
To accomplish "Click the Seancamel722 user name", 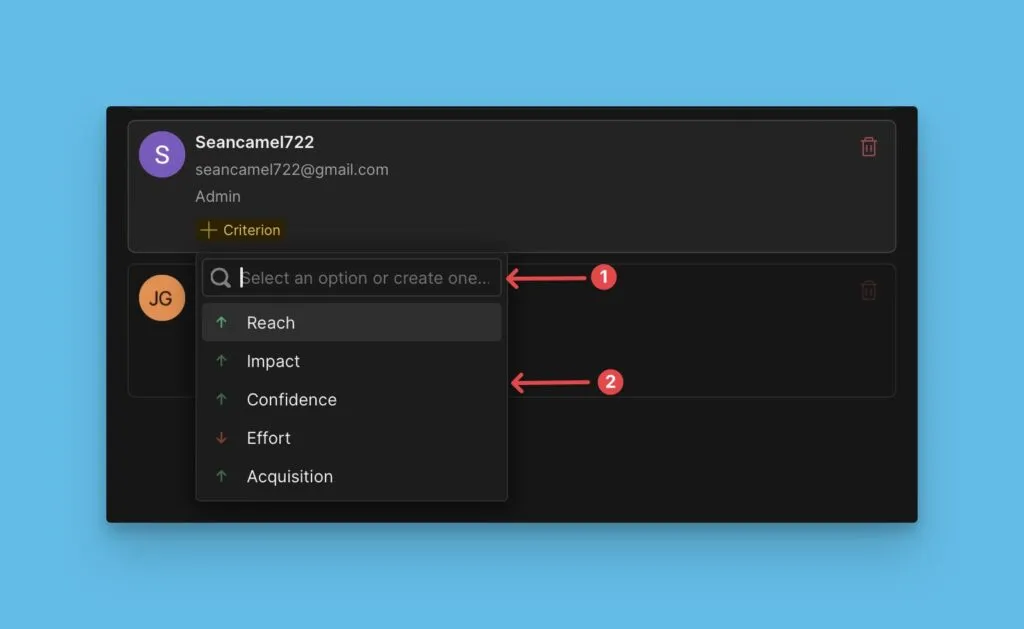I will coord(254,143).
